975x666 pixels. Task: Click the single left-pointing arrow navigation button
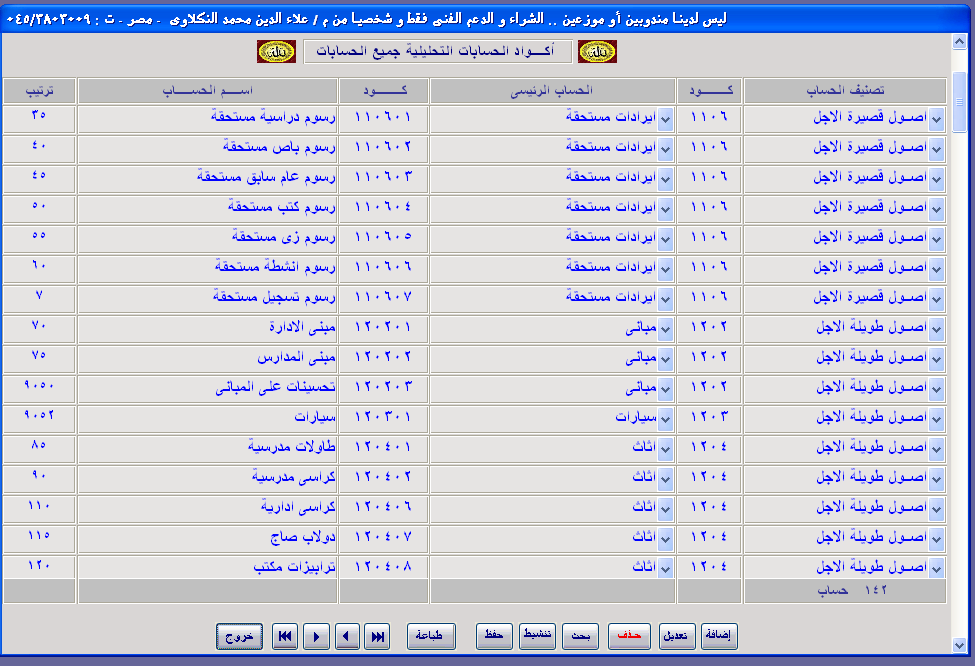(347, 636)
